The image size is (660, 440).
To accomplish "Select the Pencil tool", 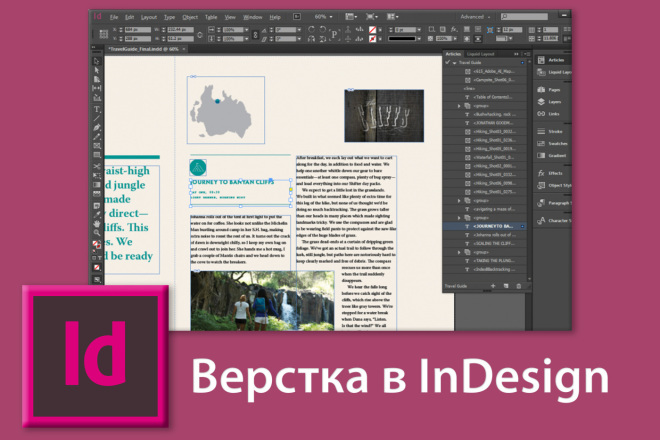I will point(97,136).
